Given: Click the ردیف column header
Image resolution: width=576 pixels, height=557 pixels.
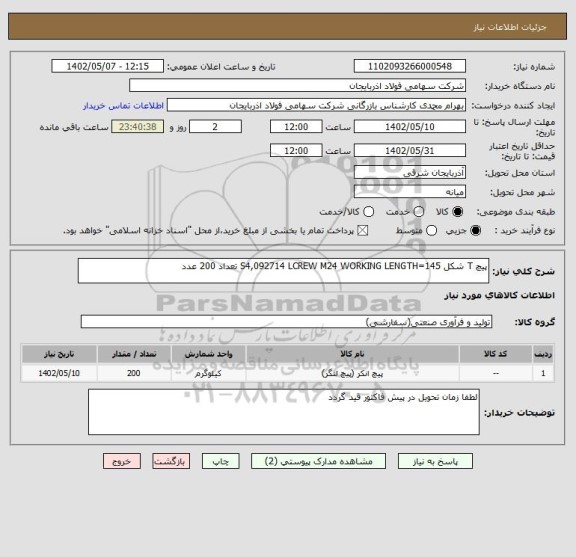Looking at the screenshot, I should click(x=543, y=354).
